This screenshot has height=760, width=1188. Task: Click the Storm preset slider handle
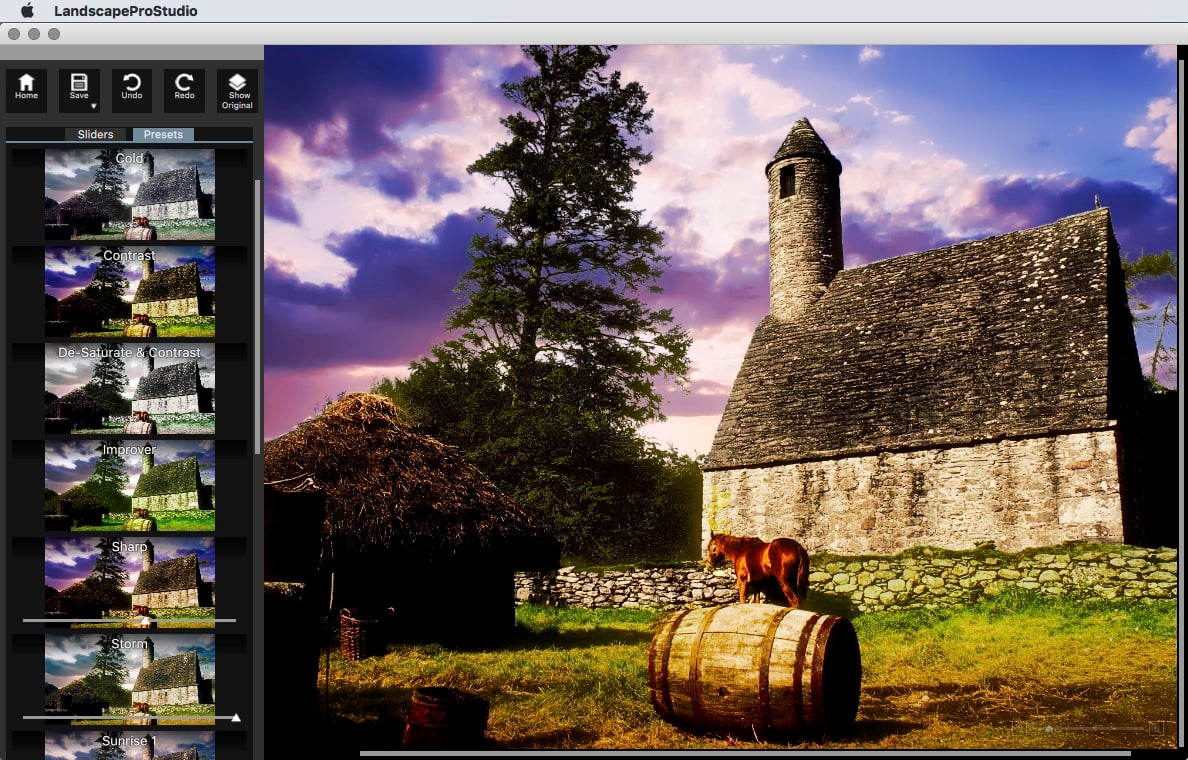[236, 717]
